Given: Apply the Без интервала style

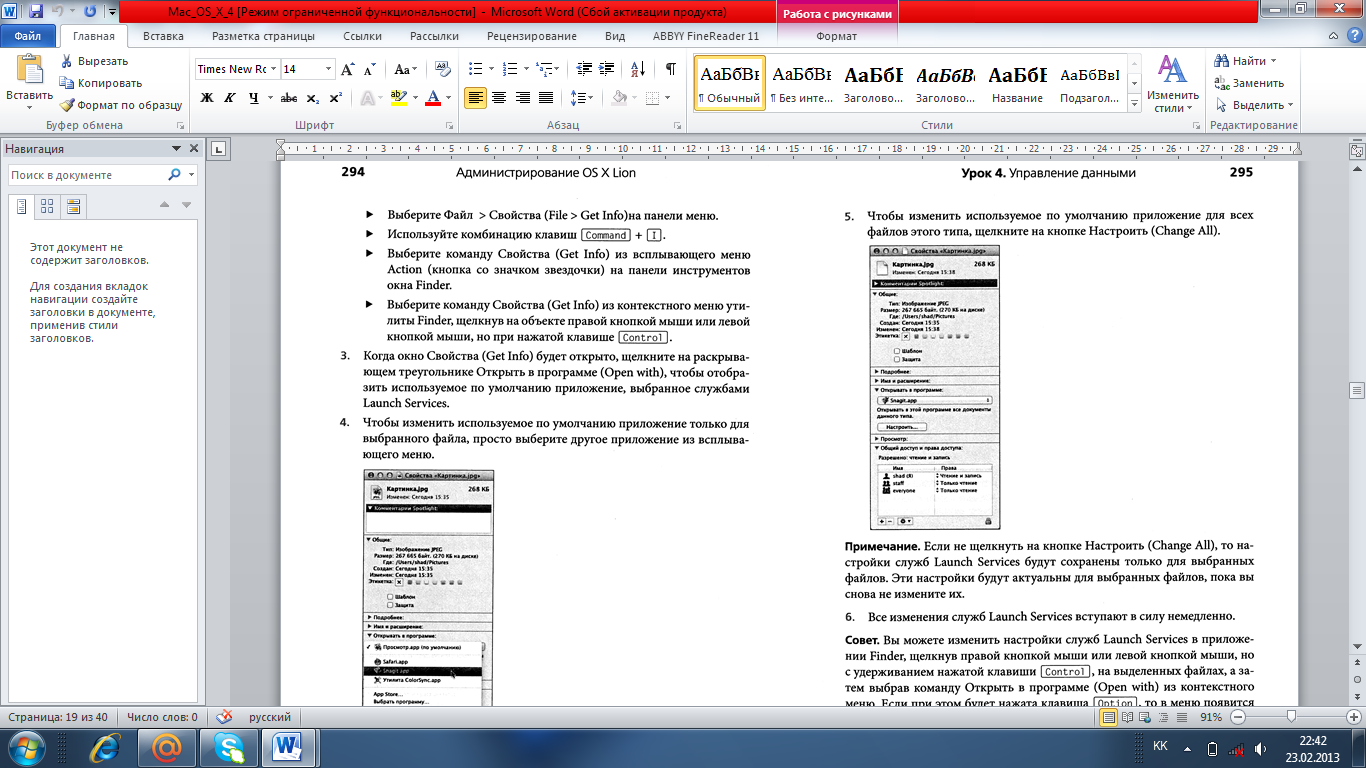Looking at the screenshot, I should coord(802,83).
